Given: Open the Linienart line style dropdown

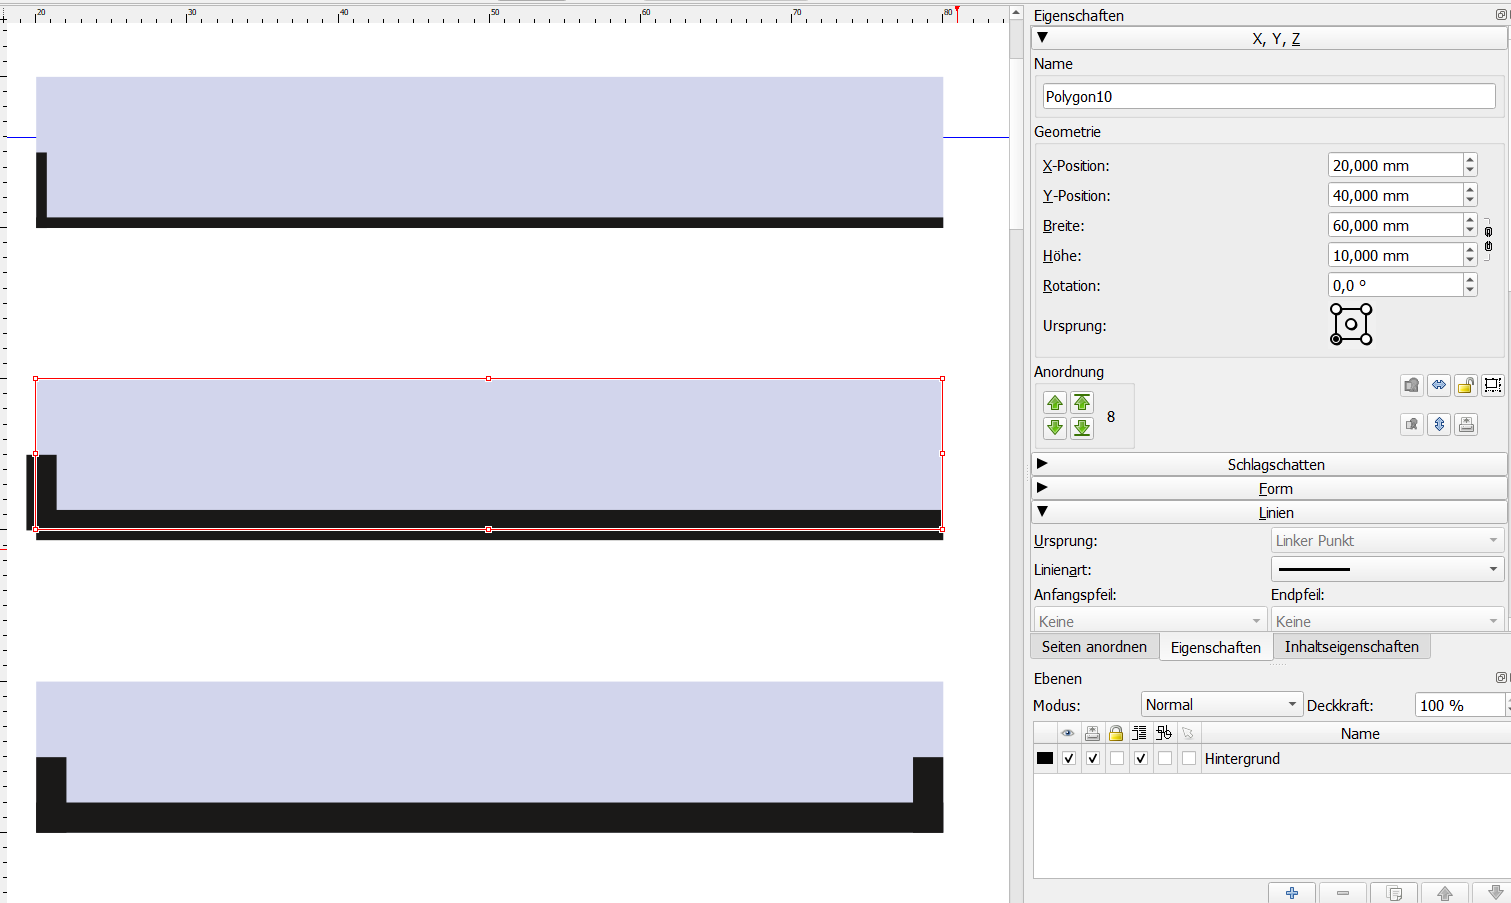Looking at the screenshot, I should coord(1387,569).
